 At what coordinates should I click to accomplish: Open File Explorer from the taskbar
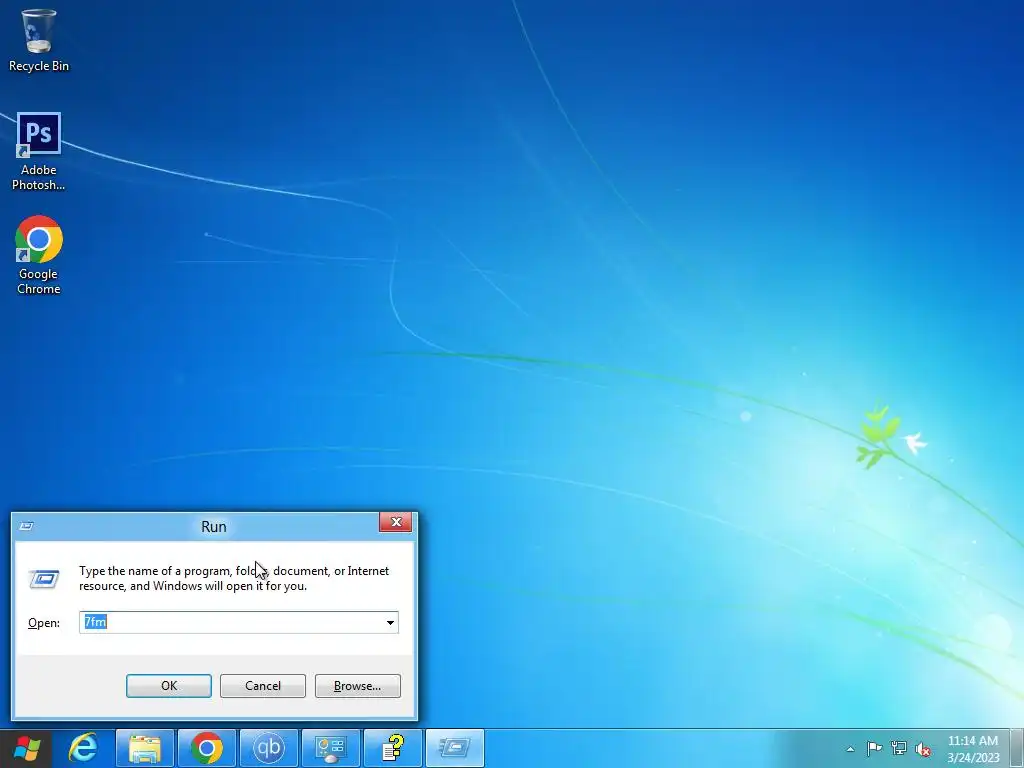[145, 748]
